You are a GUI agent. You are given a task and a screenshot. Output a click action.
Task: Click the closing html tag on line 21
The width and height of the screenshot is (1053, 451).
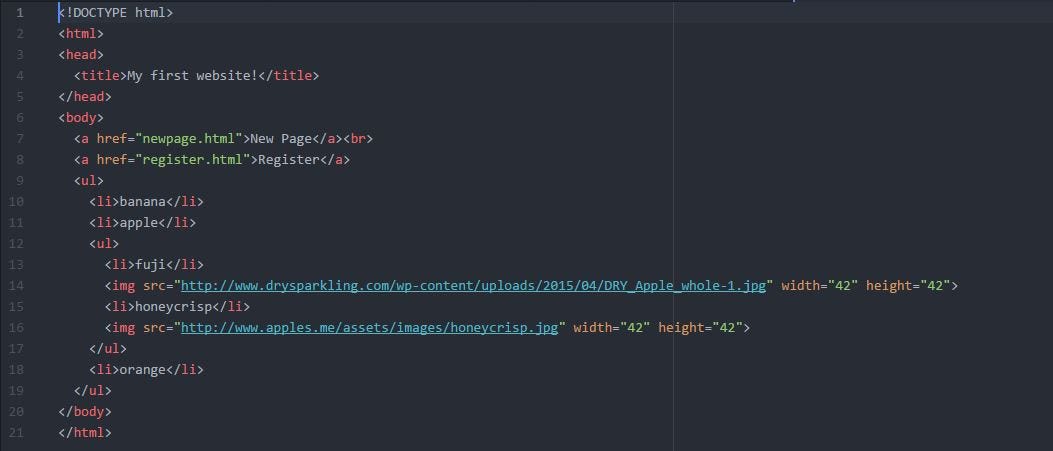(85, 432)
